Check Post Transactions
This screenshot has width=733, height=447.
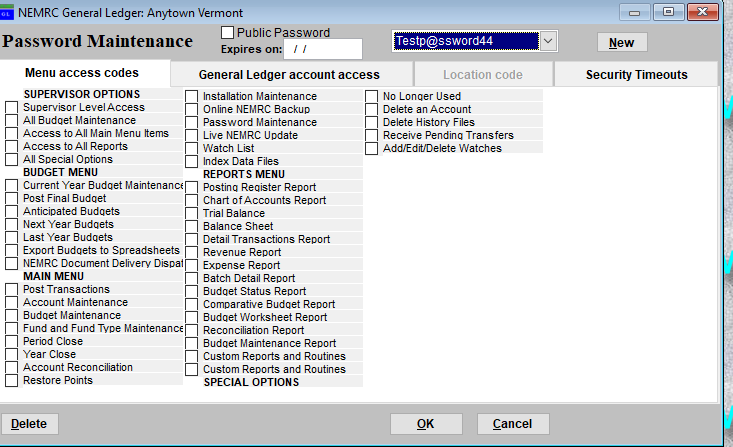coord(12,289)
